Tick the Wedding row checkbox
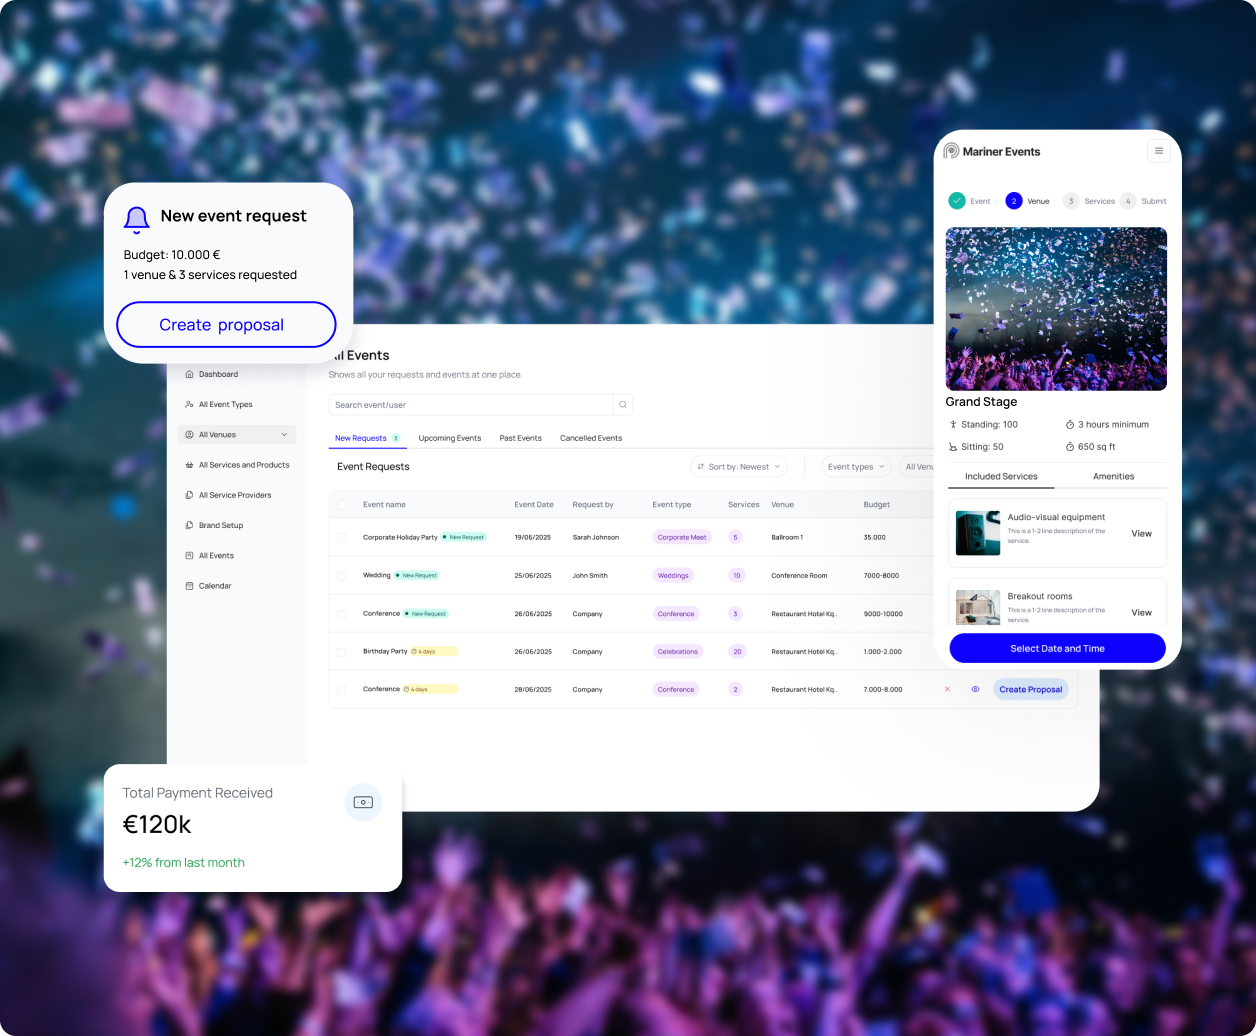Screen dimensions: 1256x1036 [341, 576]
